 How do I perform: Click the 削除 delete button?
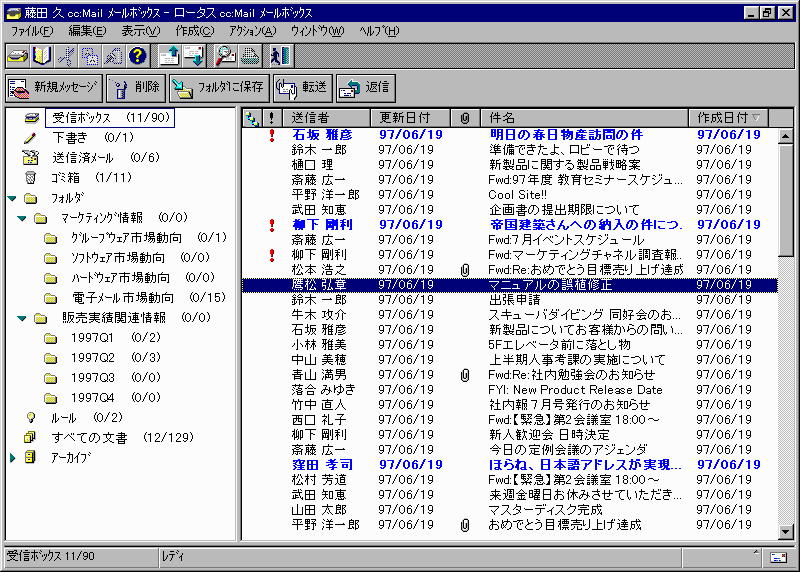coord(137,88)
